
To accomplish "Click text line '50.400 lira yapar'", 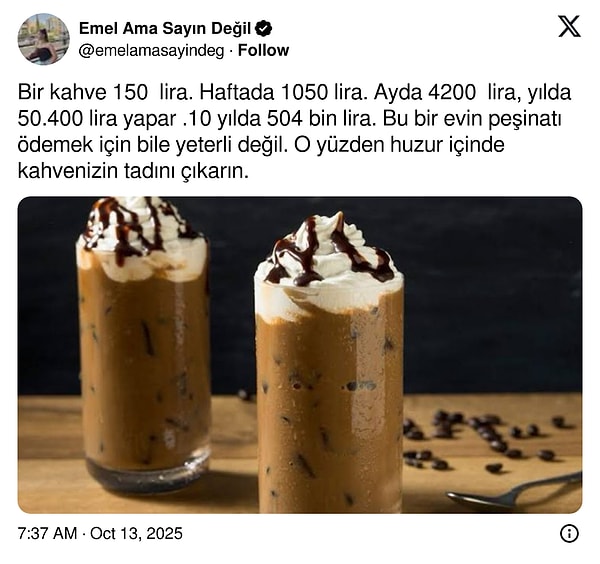I will coord(97,119).
